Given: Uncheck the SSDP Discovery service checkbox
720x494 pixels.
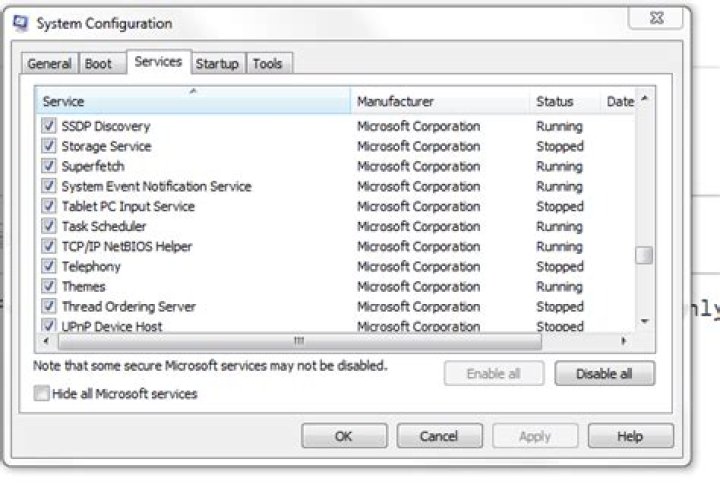Looking at the screenshot, I should pos(49,126).
